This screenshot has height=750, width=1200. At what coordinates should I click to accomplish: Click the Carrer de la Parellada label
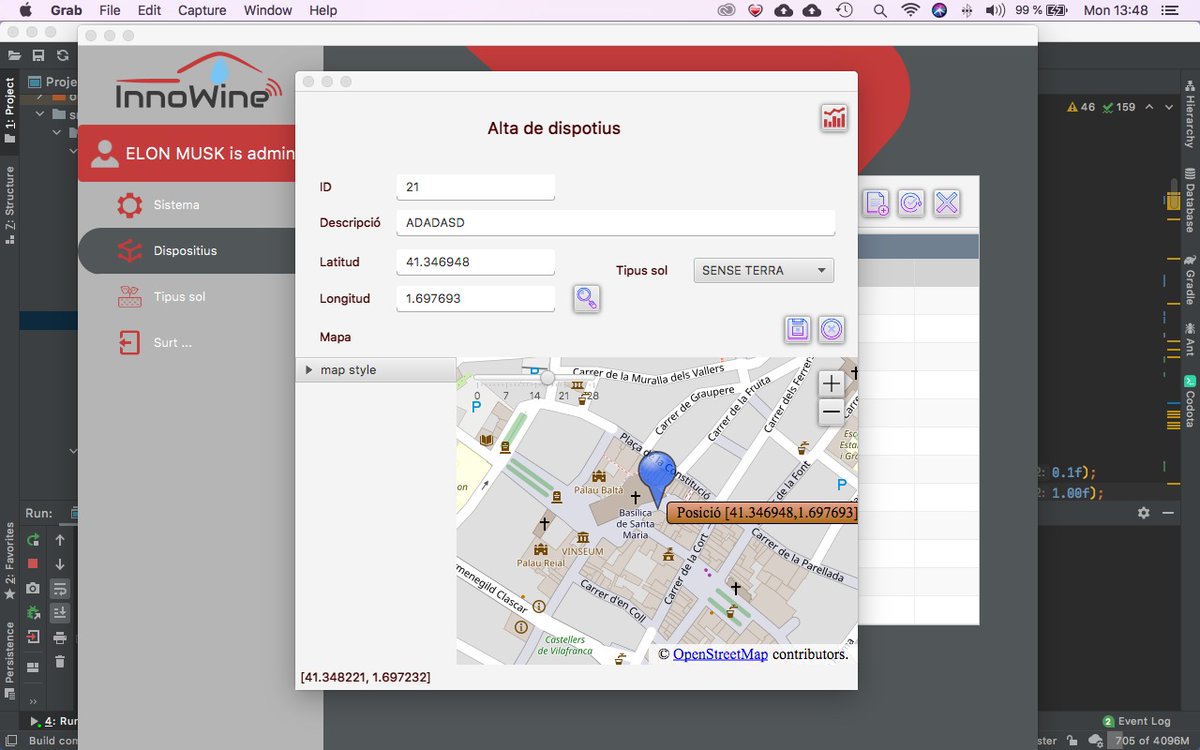(x=797, y=556)
